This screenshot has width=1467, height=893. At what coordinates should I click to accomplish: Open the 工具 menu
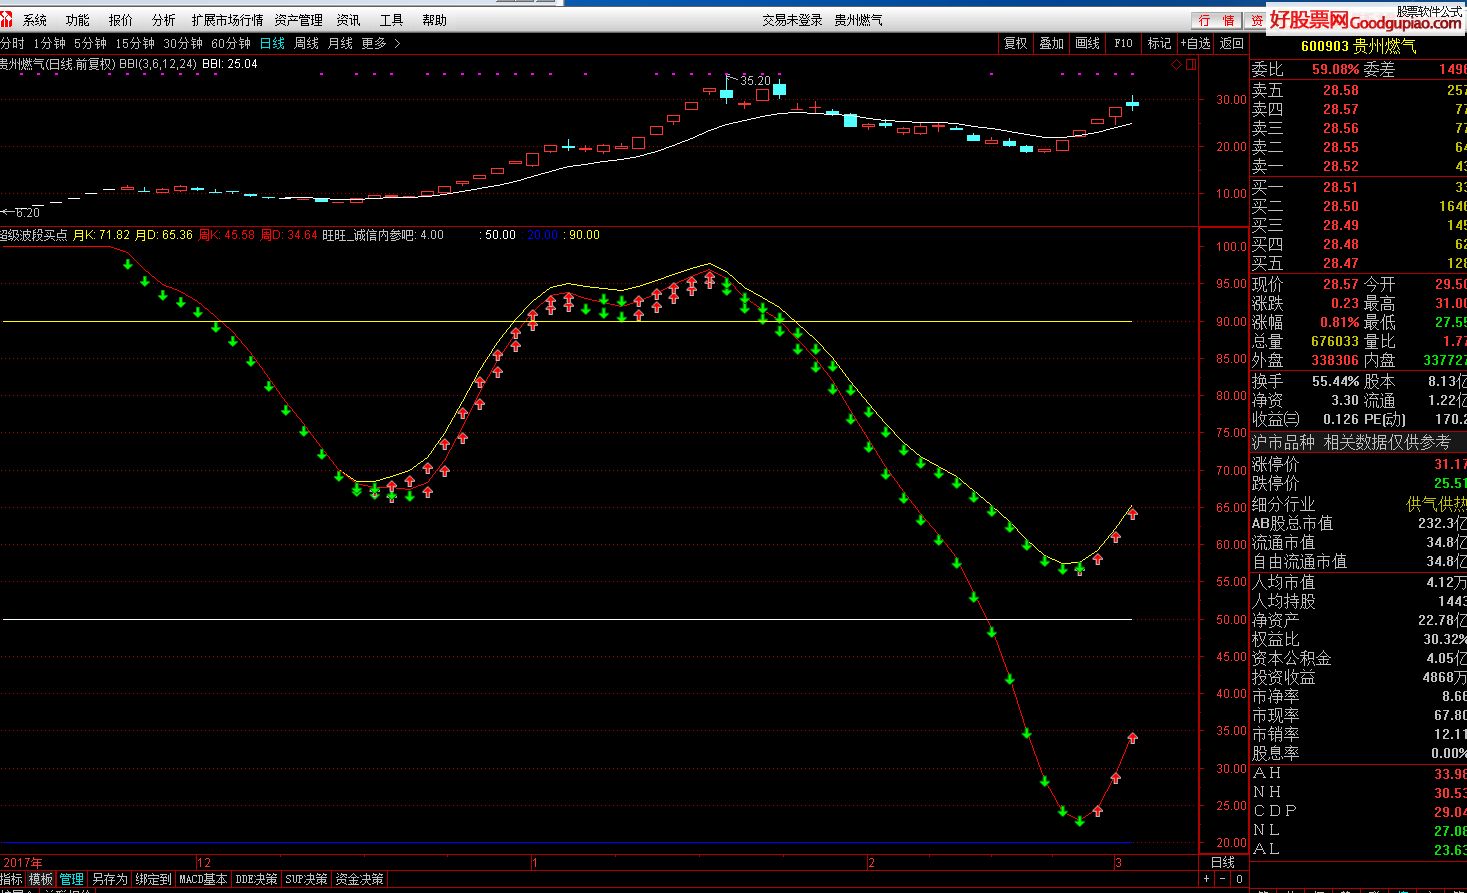(x=392, y=20)
